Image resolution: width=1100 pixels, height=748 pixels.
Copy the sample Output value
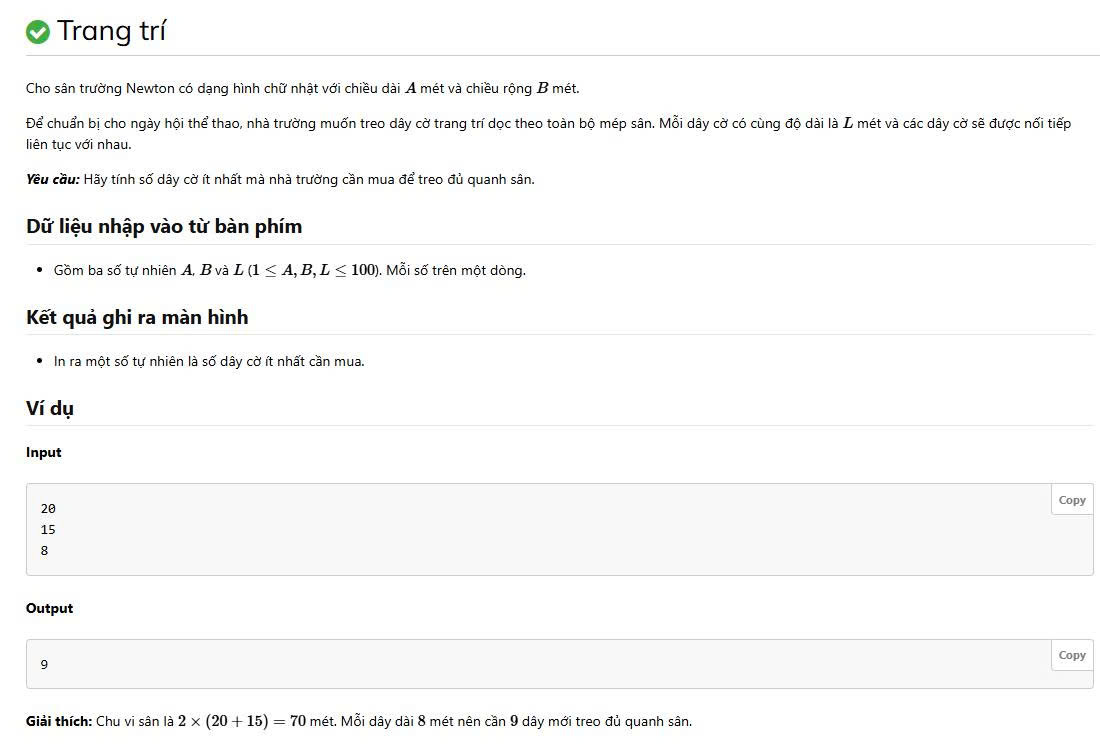1071,655
